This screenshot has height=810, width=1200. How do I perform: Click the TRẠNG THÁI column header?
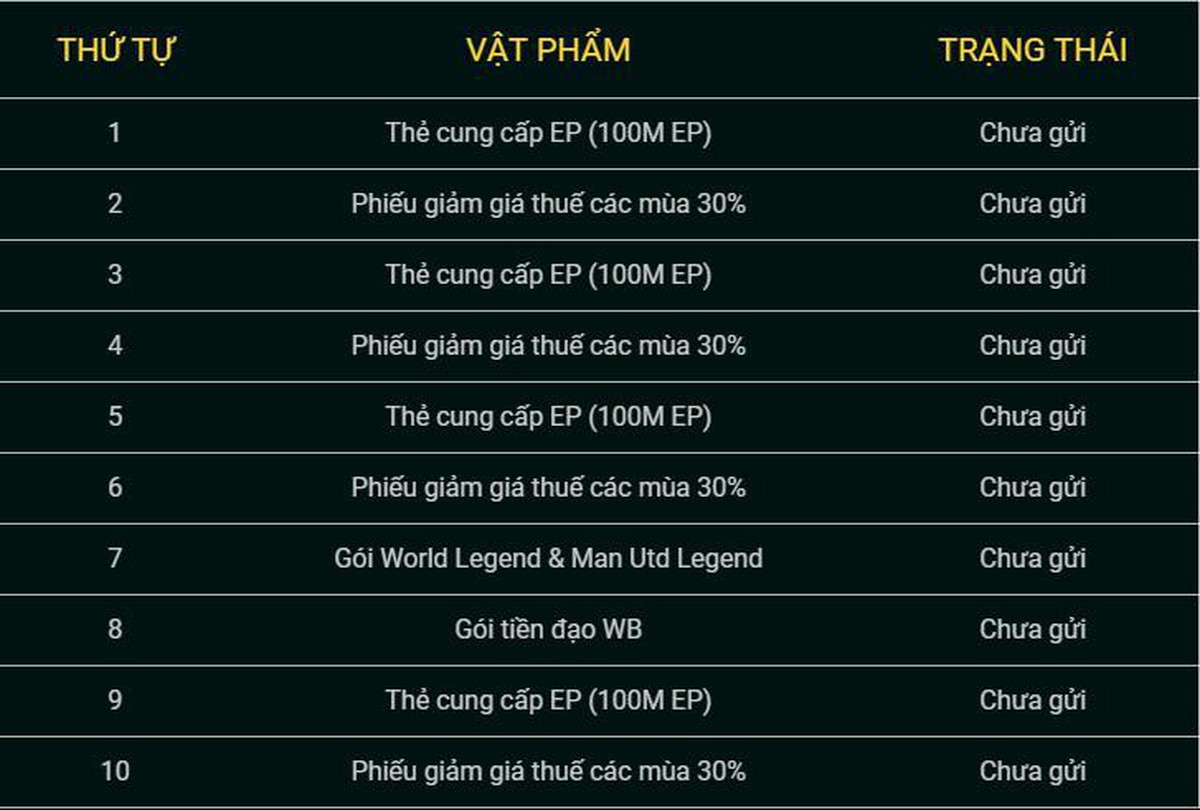coord(1032,50)
